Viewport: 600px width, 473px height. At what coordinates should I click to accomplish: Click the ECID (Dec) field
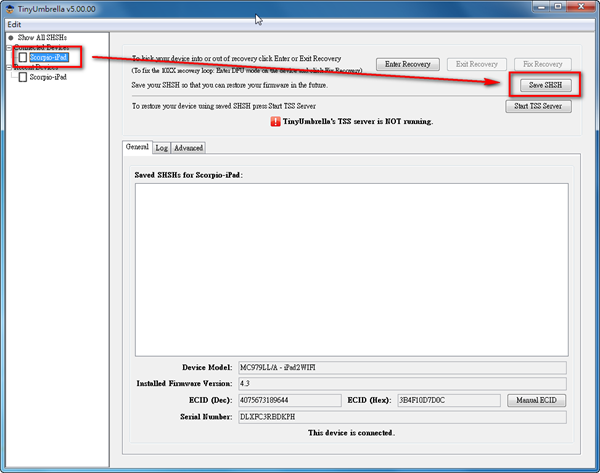(290, 400)
